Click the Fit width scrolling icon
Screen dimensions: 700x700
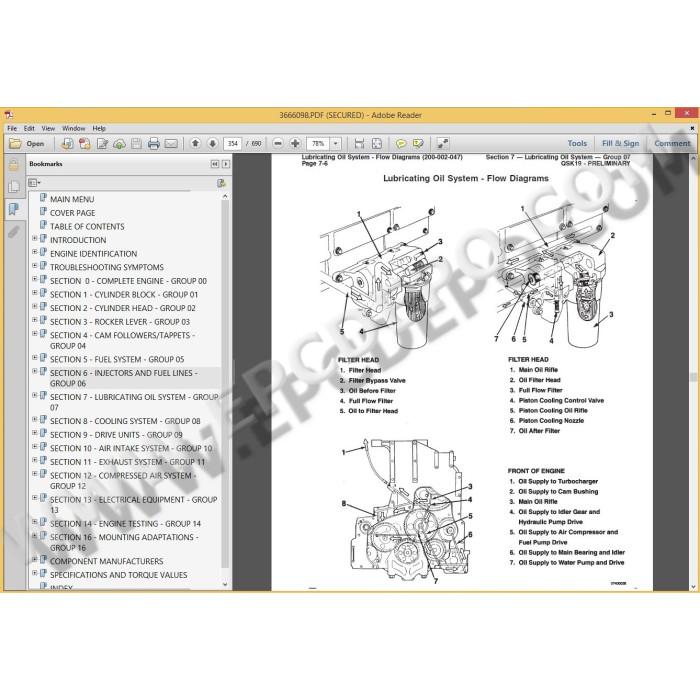[359, 143]
